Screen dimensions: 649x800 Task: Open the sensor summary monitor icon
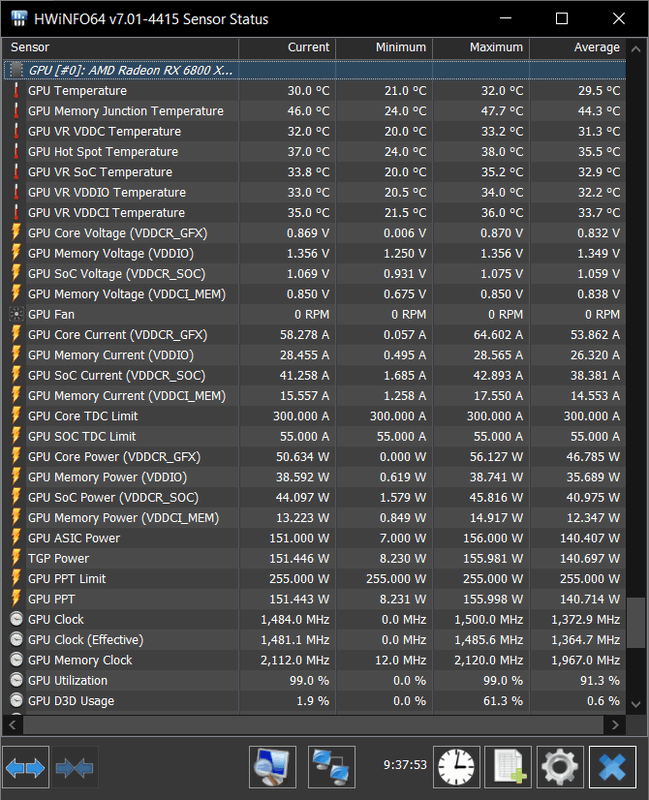pyautogui.click(x=272, y=767)
